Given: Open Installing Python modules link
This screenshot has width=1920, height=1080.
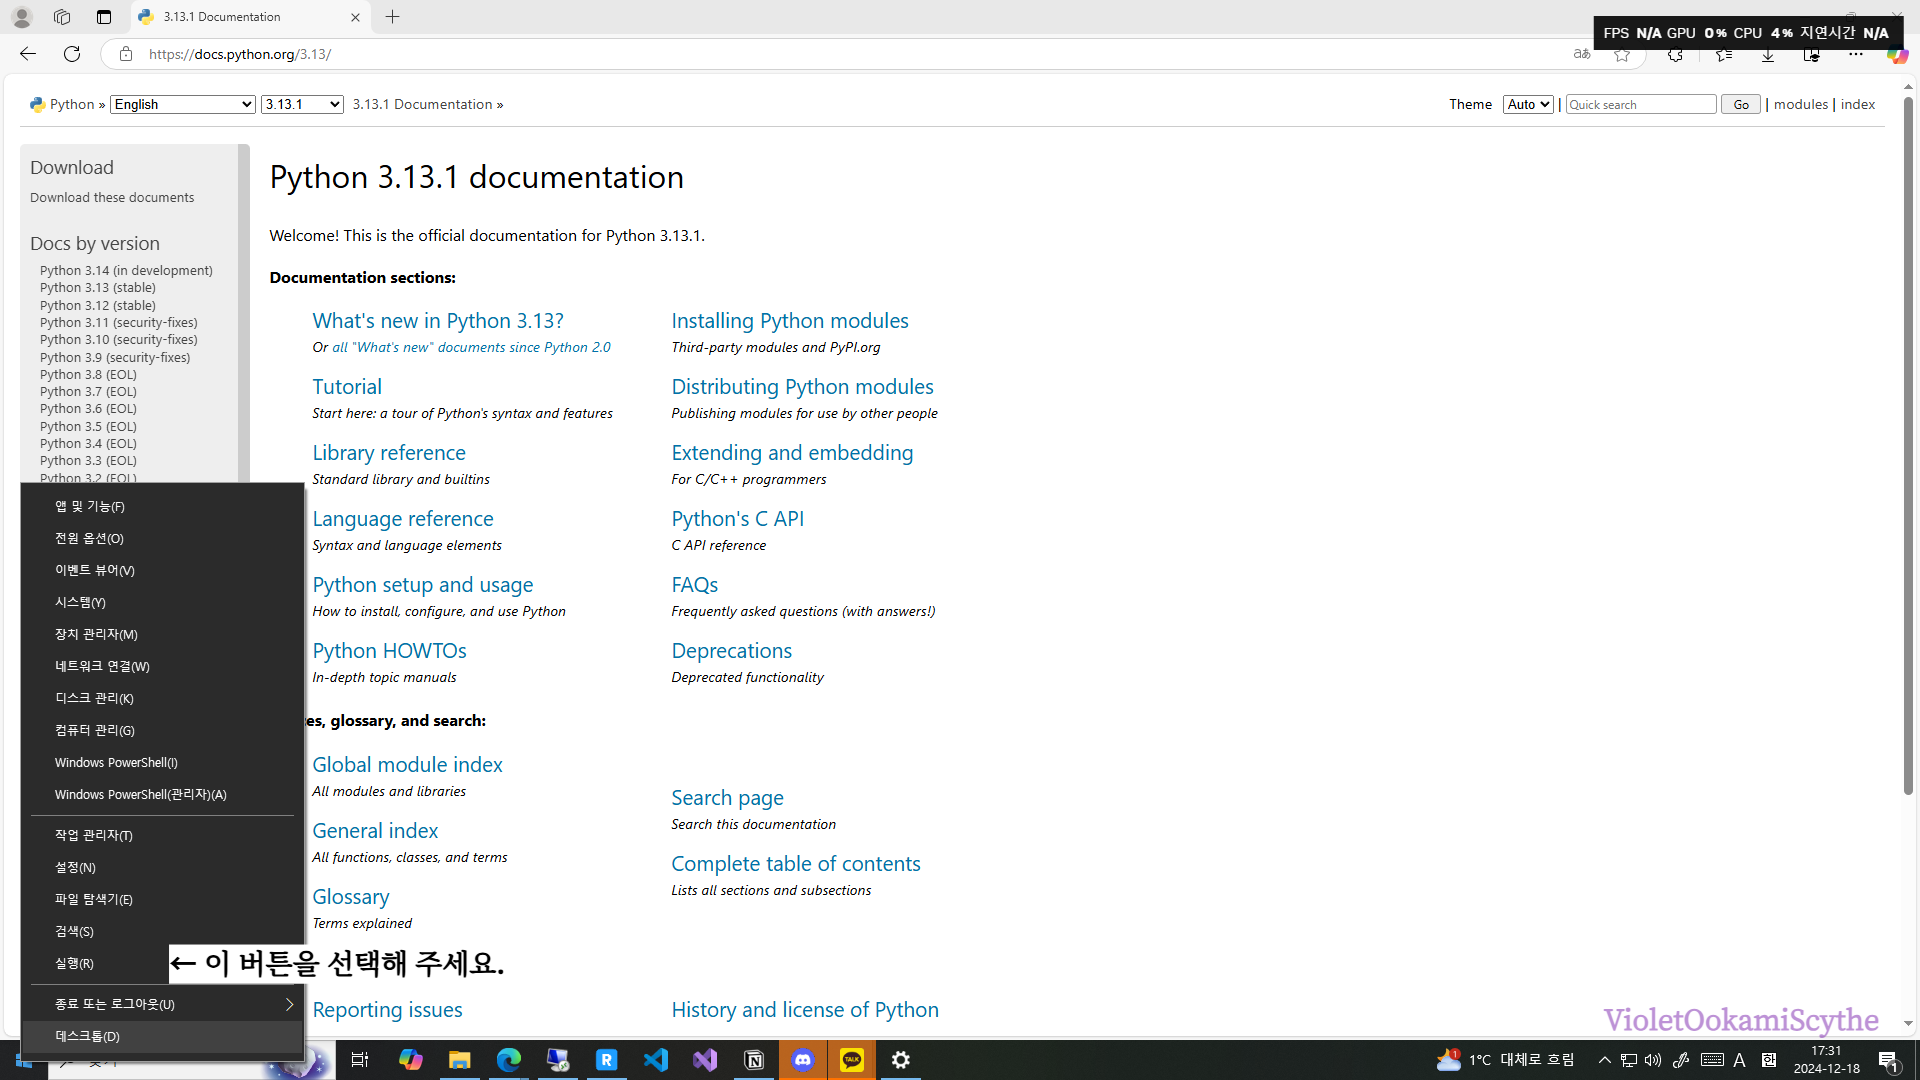Looking at the screenshot, I should (x=790, y=320).
